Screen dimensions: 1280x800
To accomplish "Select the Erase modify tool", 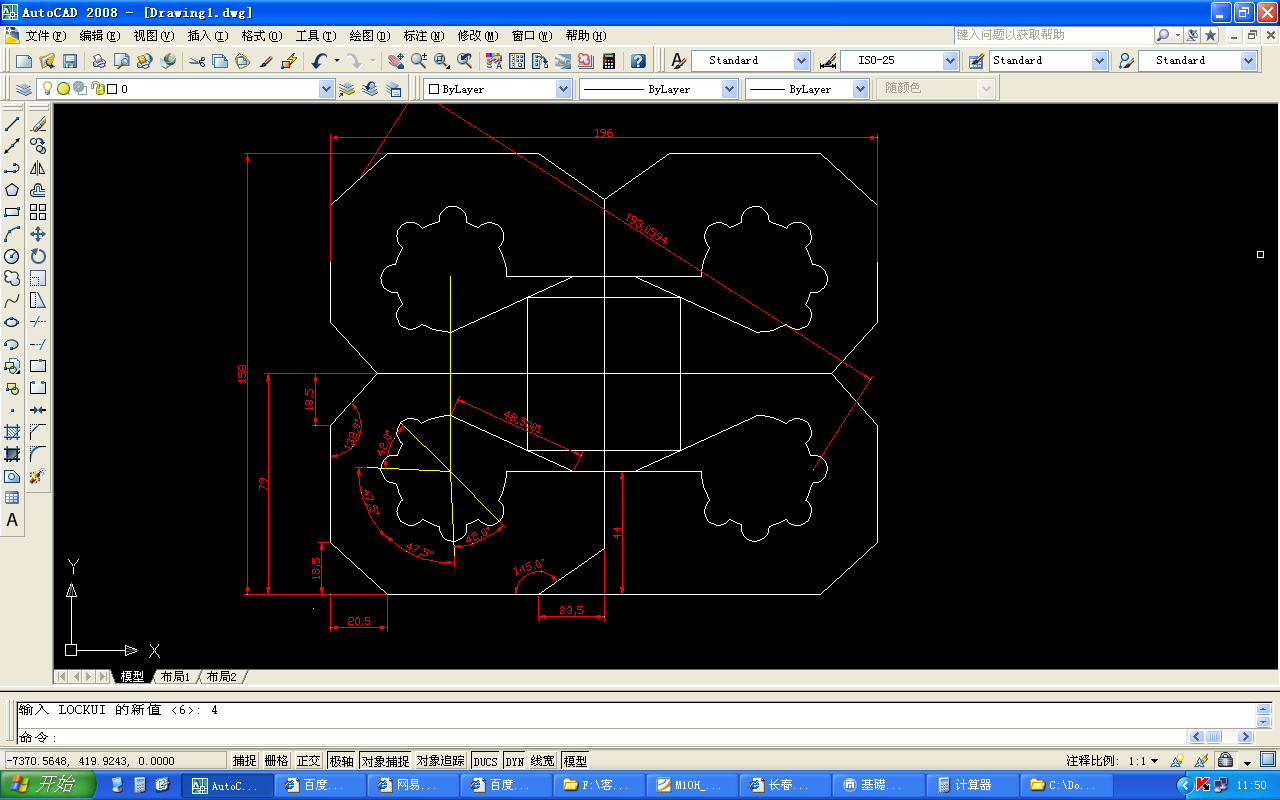I will (x=38, y=124).
